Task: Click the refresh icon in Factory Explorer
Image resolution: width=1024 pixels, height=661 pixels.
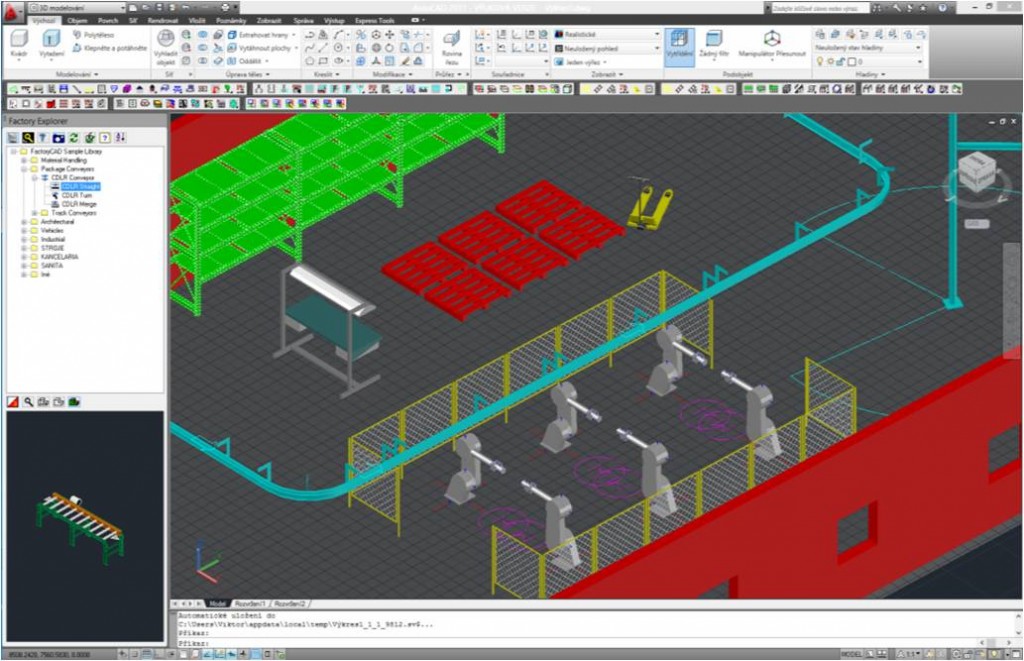Action: tap(73, 137)
